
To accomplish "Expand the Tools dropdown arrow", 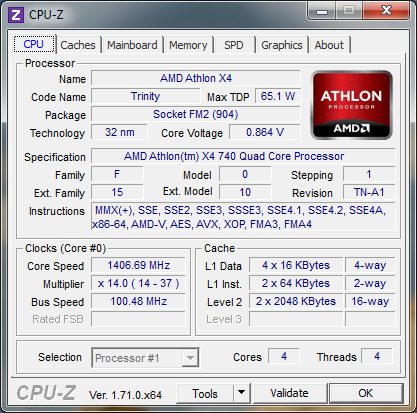I will 242,393.
